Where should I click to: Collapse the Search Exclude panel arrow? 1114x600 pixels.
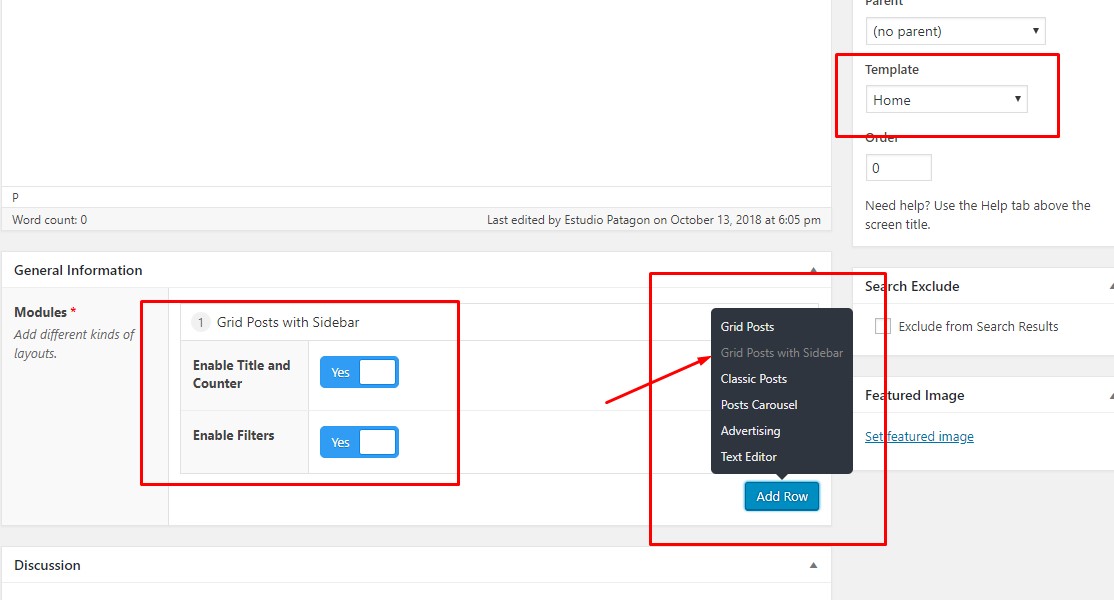[1110, 287]
